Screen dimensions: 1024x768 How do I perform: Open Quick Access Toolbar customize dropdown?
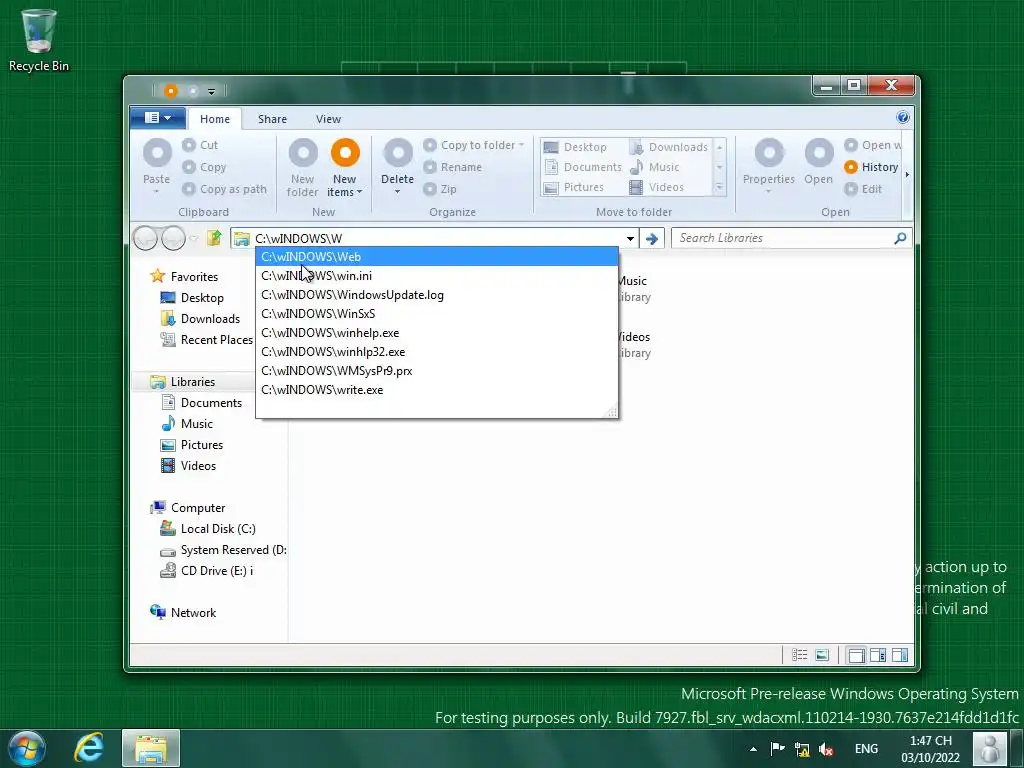[x=212, y=91]
